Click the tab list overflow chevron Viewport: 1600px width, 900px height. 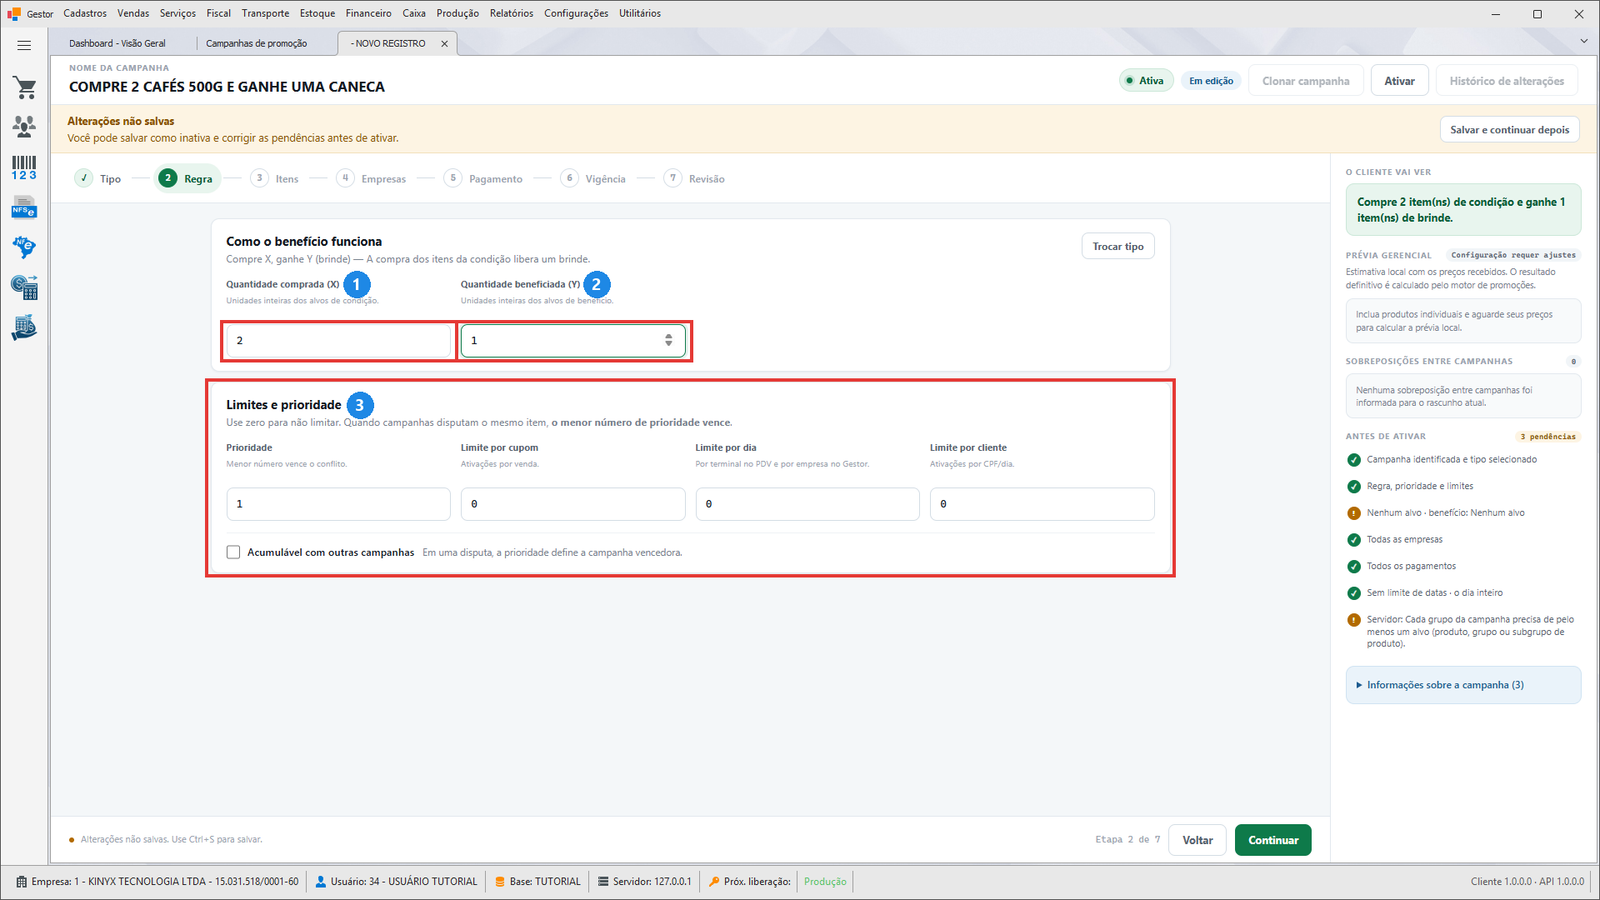(x=1583, y=41)
